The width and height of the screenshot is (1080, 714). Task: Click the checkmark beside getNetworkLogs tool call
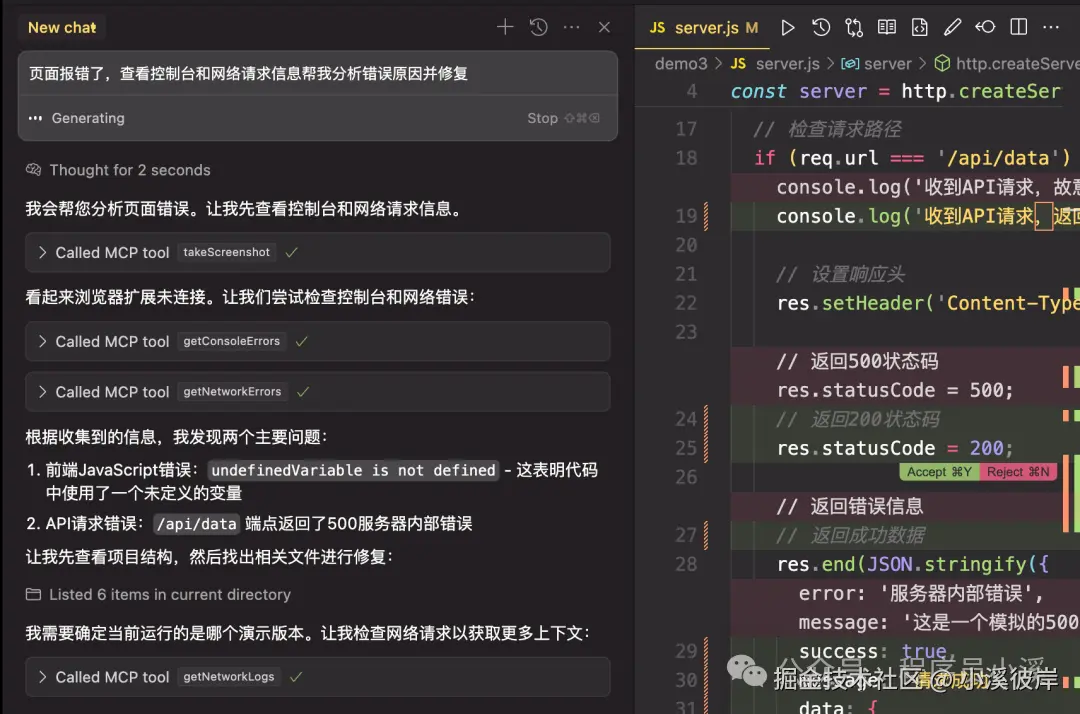296,677
